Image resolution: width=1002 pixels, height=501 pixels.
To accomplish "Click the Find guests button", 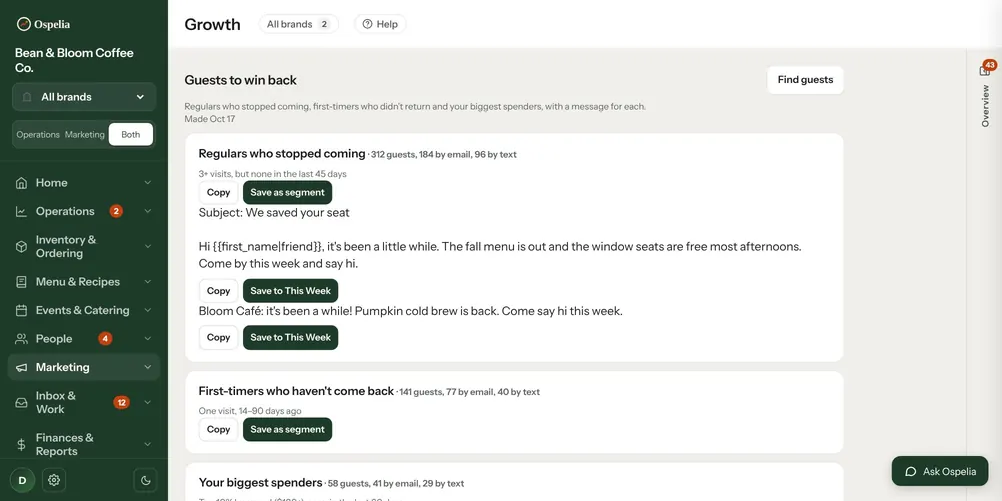I will (805, 80).
